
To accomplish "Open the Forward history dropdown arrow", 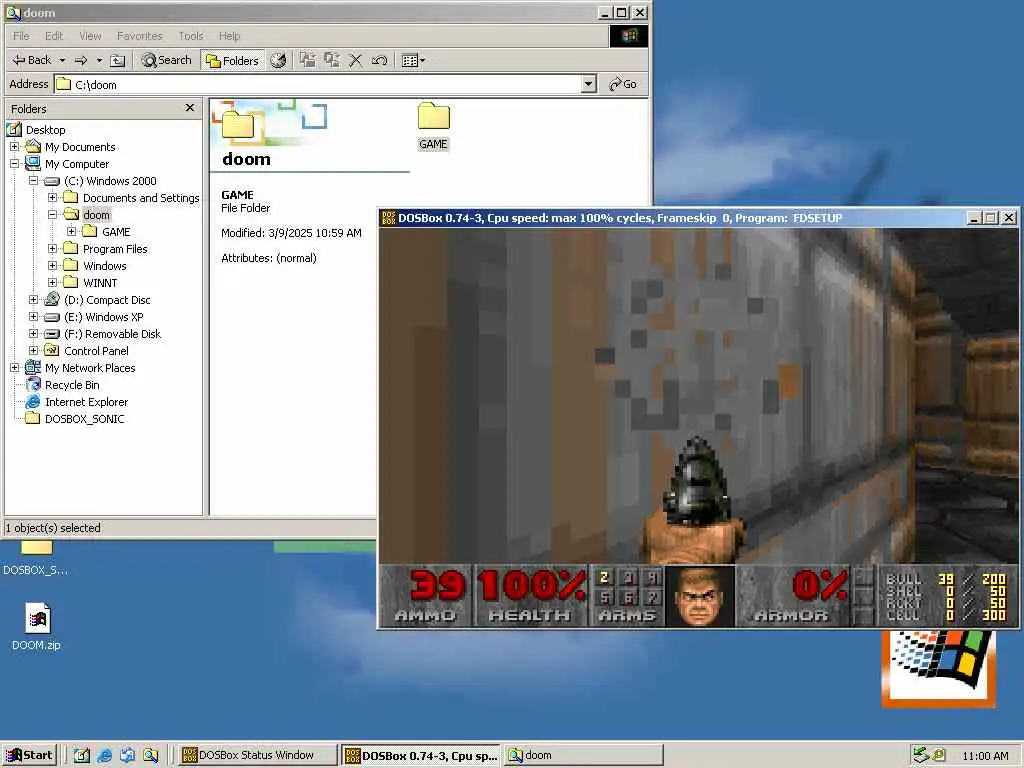I will pyautogui.click(x=99, y=60).
